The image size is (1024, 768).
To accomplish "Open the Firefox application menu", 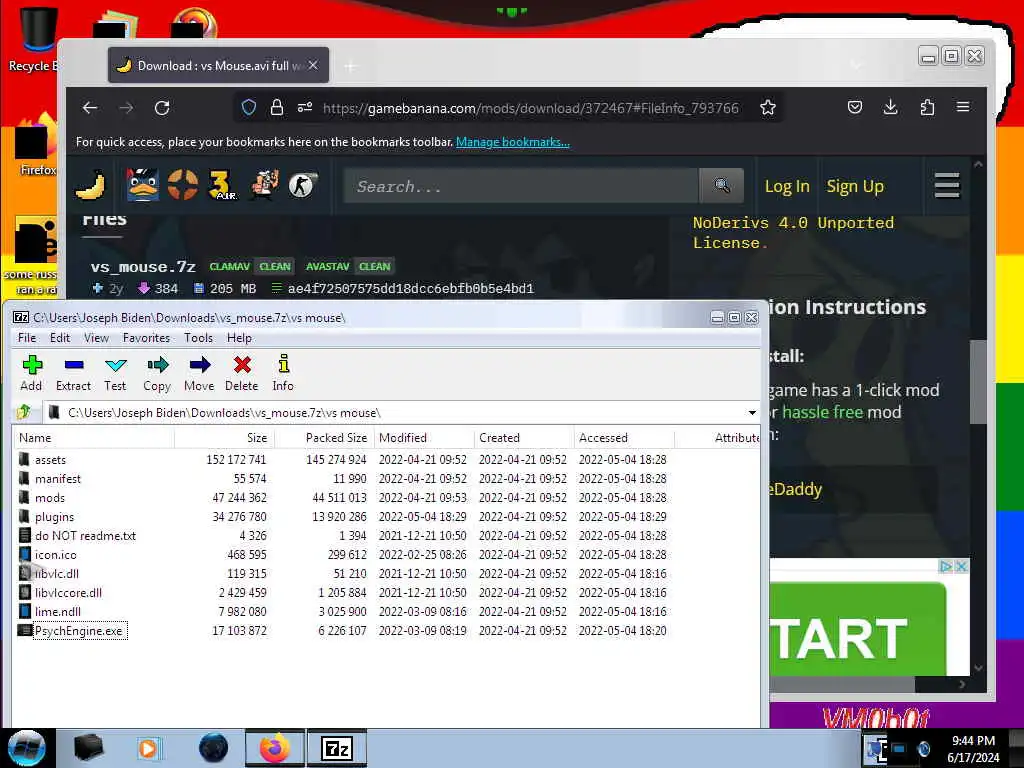I will pyautogui.click(x=963, y=107).
